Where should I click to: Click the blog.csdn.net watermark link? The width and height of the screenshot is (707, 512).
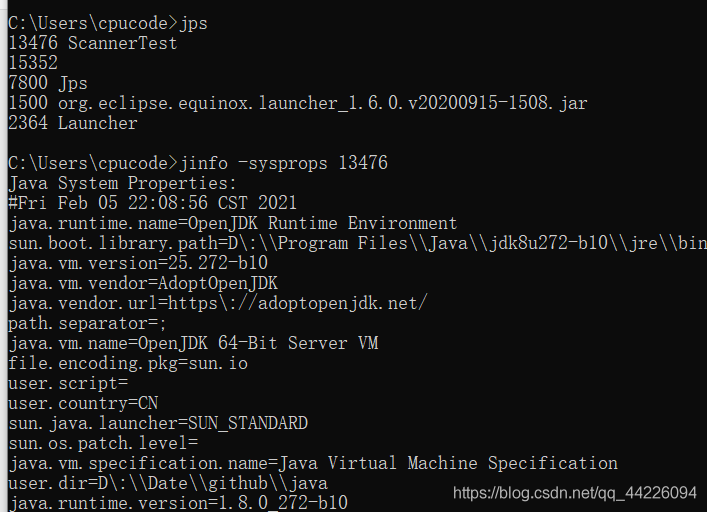coord(575,493)
